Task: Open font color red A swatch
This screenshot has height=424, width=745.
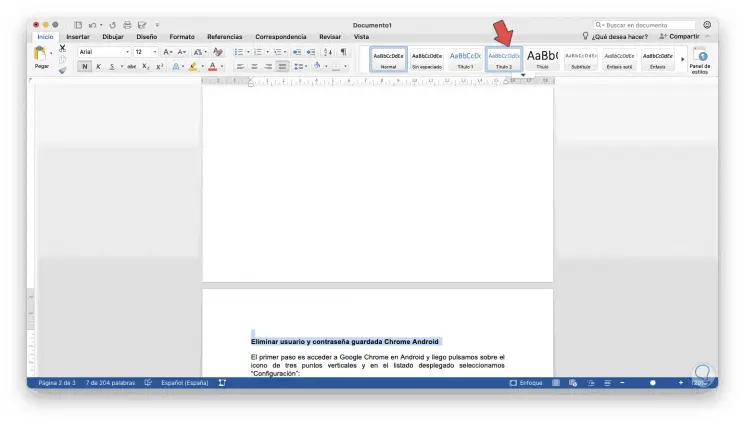Action: tap(212, 67)
